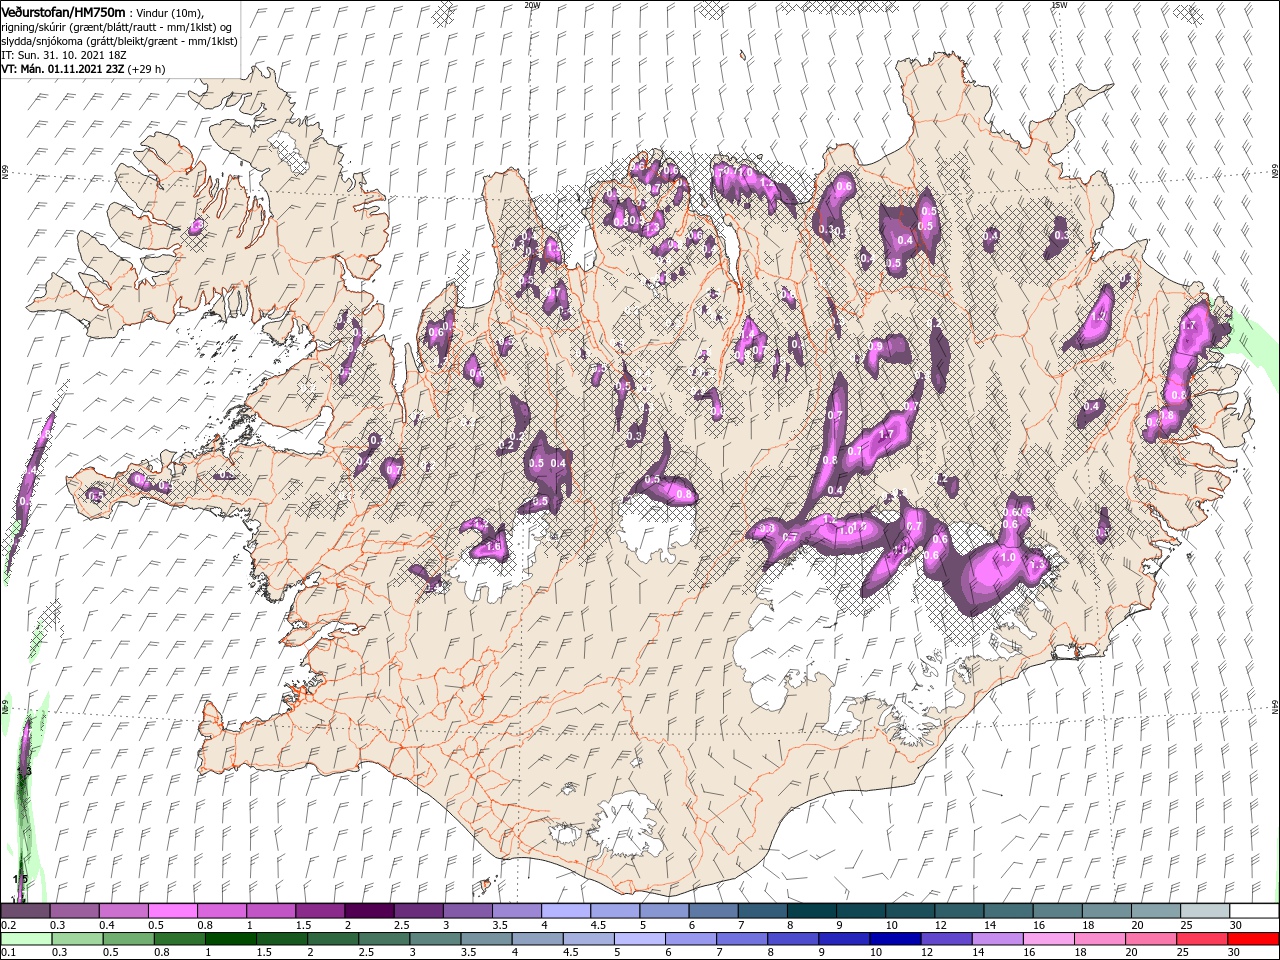Select the deep blue 10 mm rain swatch

pyautogui.click(x=895, y=939)
